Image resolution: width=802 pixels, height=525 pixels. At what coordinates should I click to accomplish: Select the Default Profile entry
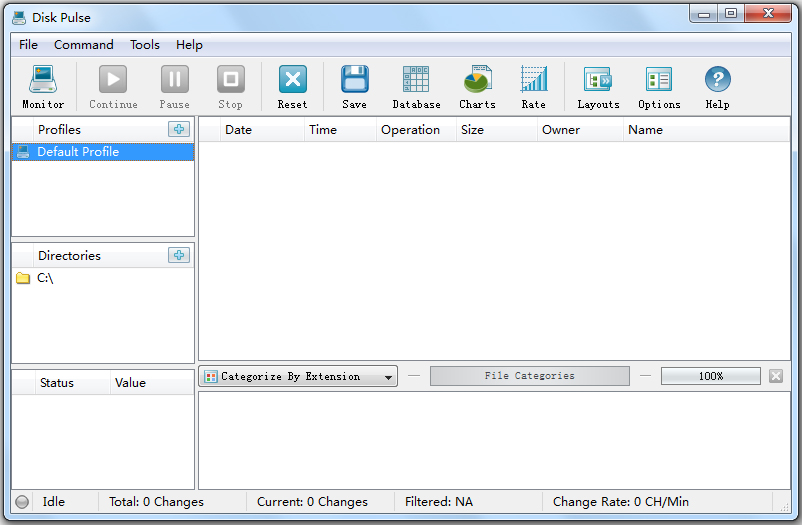[103, 152]
